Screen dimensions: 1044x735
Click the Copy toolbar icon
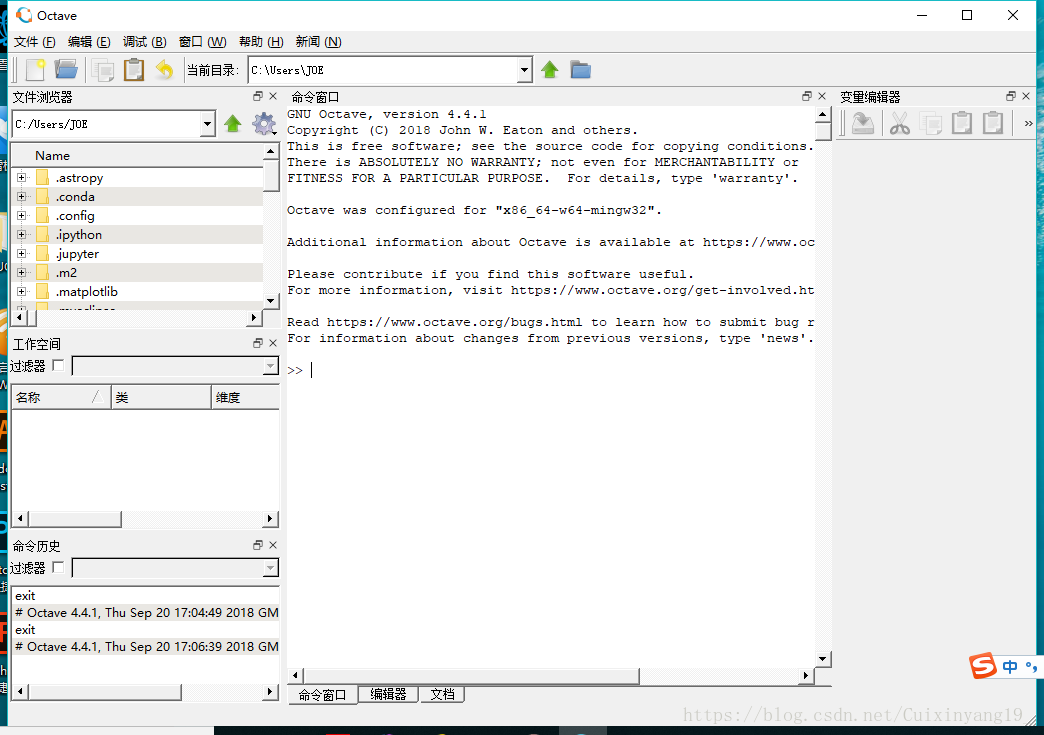click(103, 70)
